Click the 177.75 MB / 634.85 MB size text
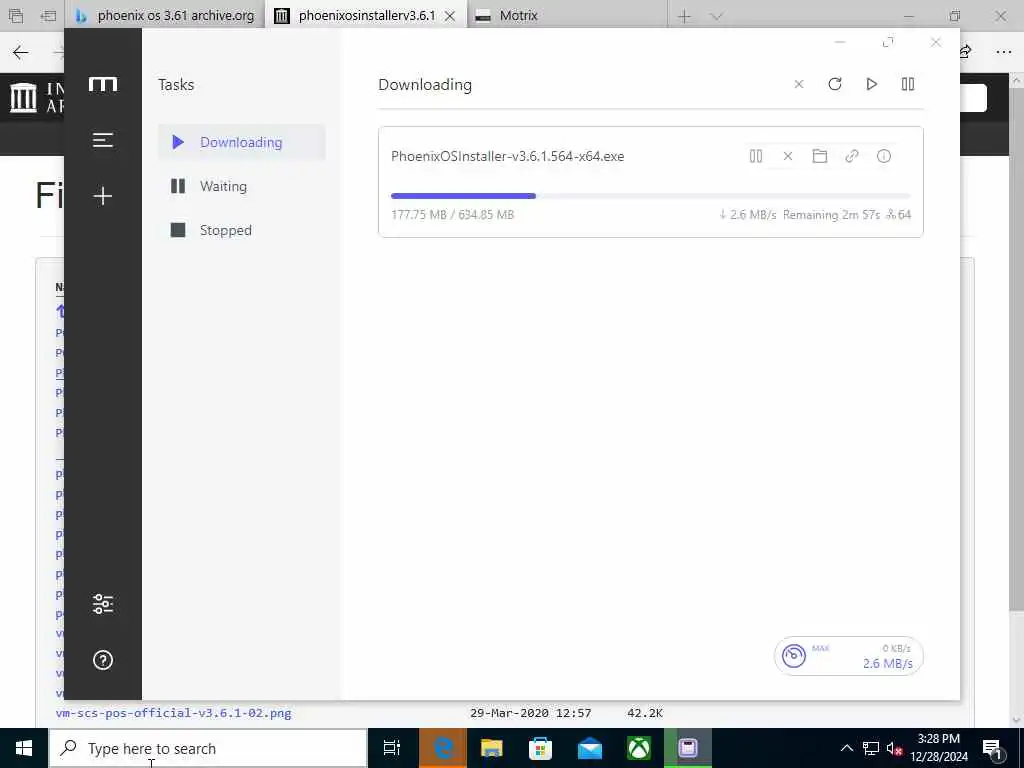 pos(453,215)
